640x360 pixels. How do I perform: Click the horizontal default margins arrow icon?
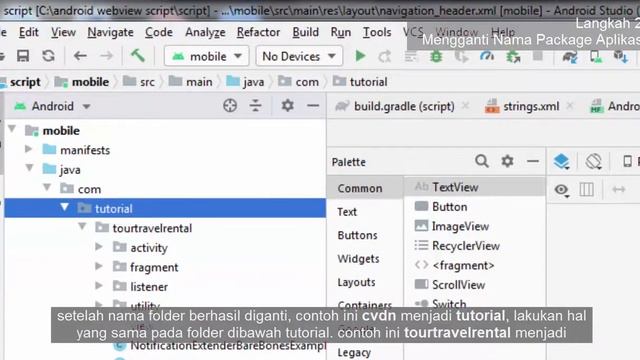click(619, 189)
